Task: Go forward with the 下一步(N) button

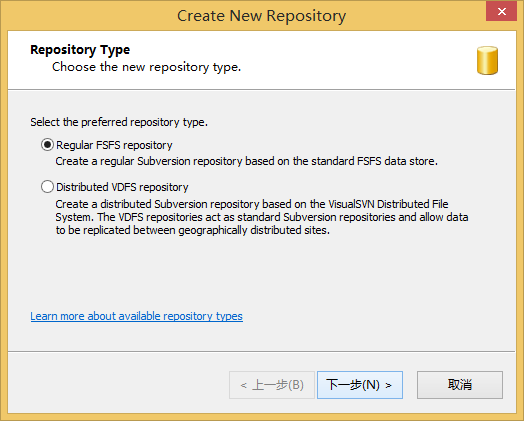Action: click(x=360, y=385)
